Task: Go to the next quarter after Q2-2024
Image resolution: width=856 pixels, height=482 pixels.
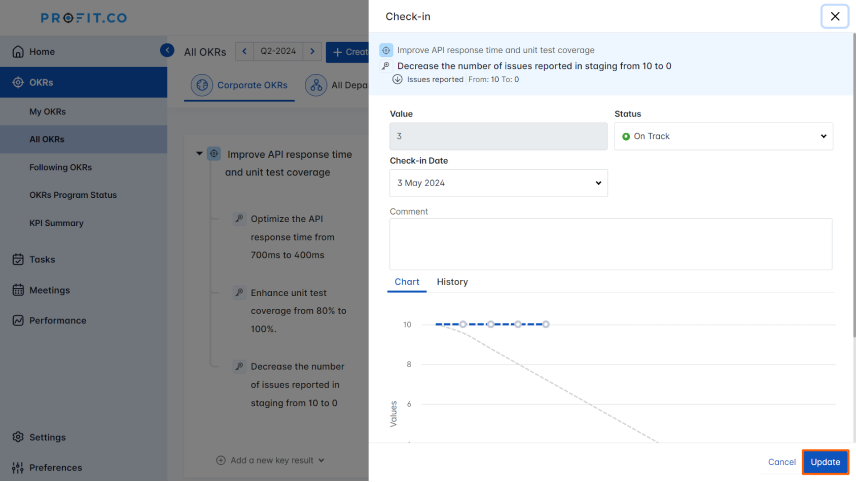Action: coord(312,51)
